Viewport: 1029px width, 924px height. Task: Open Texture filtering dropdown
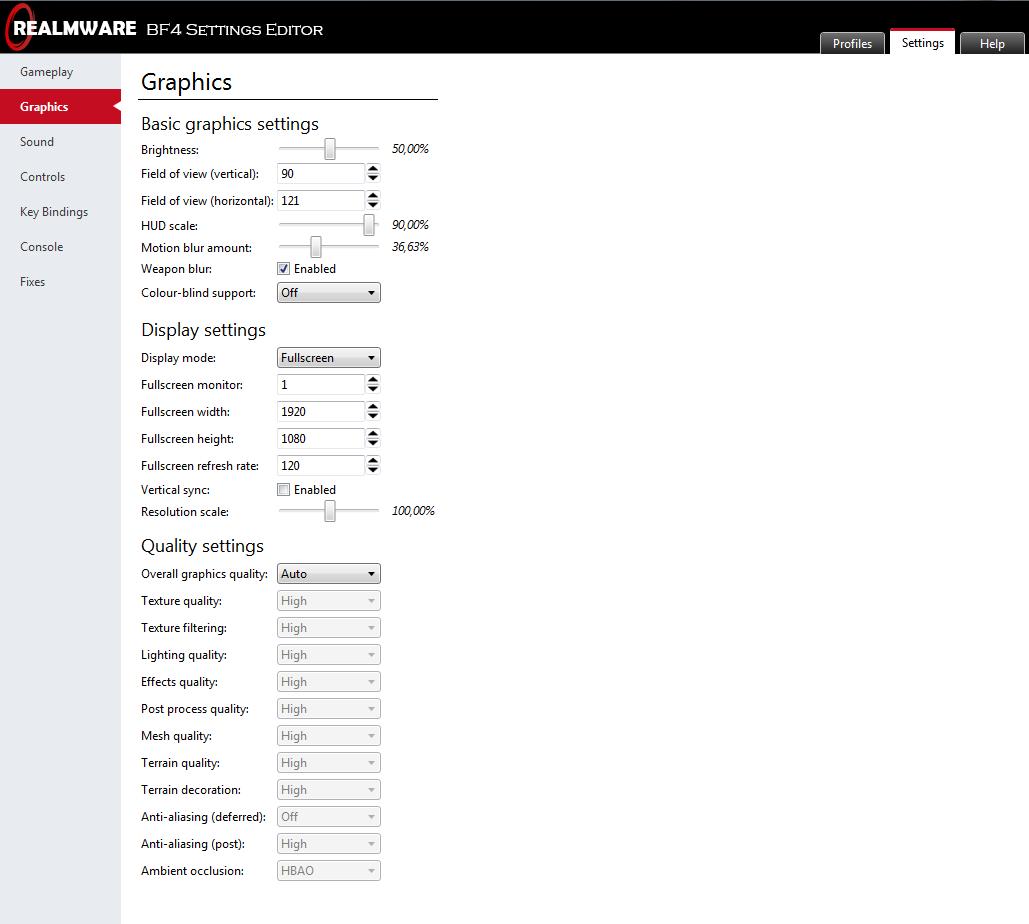tap(328, 627)
